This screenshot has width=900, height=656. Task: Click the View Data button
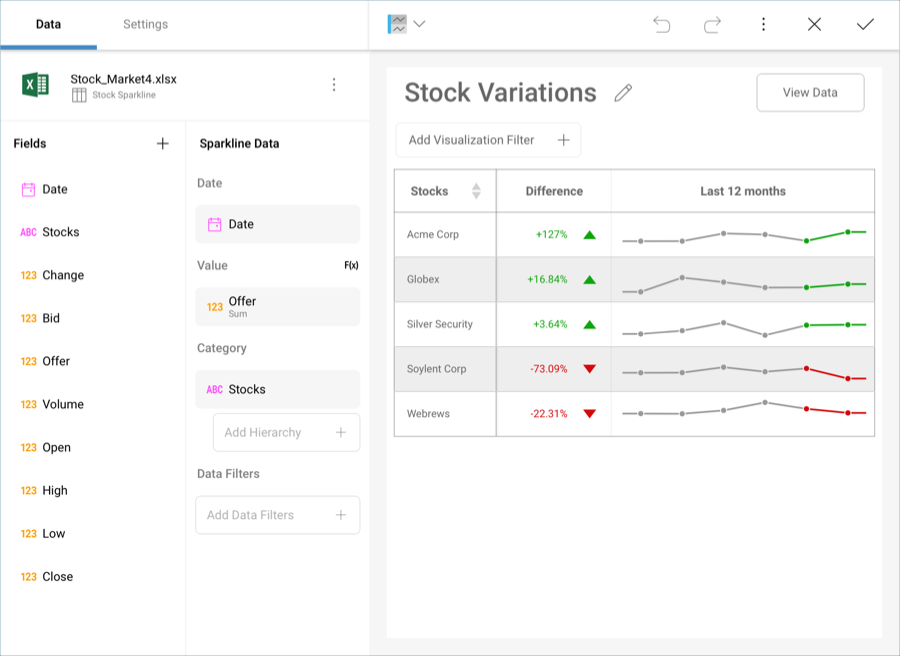click(x=810, y=92)
